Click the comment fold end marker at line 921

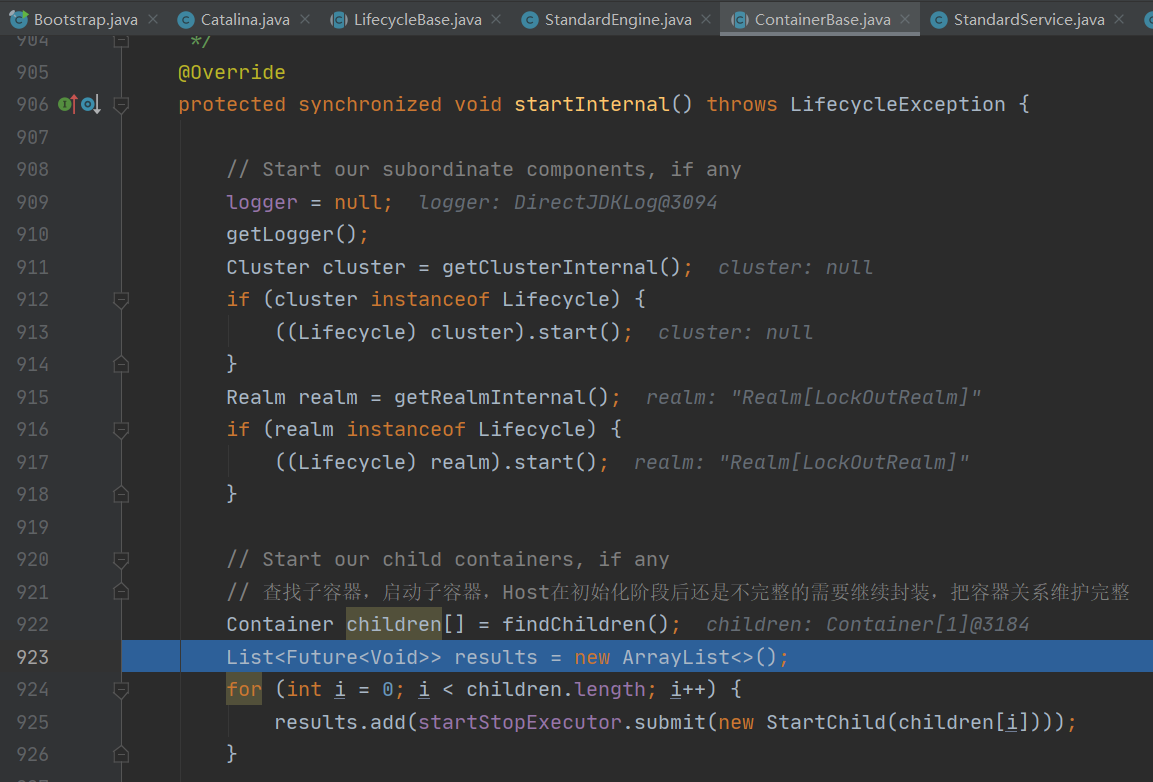(x=121, y=591)
